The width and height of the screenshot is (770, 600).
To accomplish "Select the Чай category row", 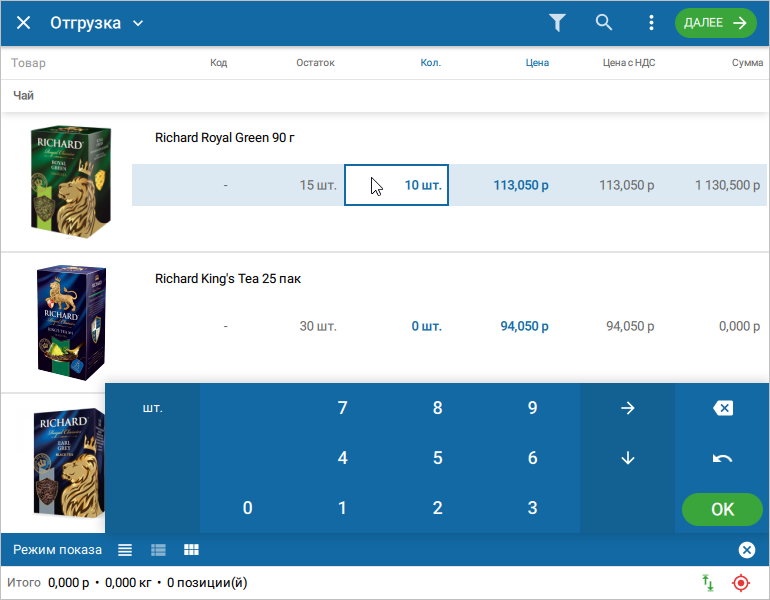I will point(385,96).
